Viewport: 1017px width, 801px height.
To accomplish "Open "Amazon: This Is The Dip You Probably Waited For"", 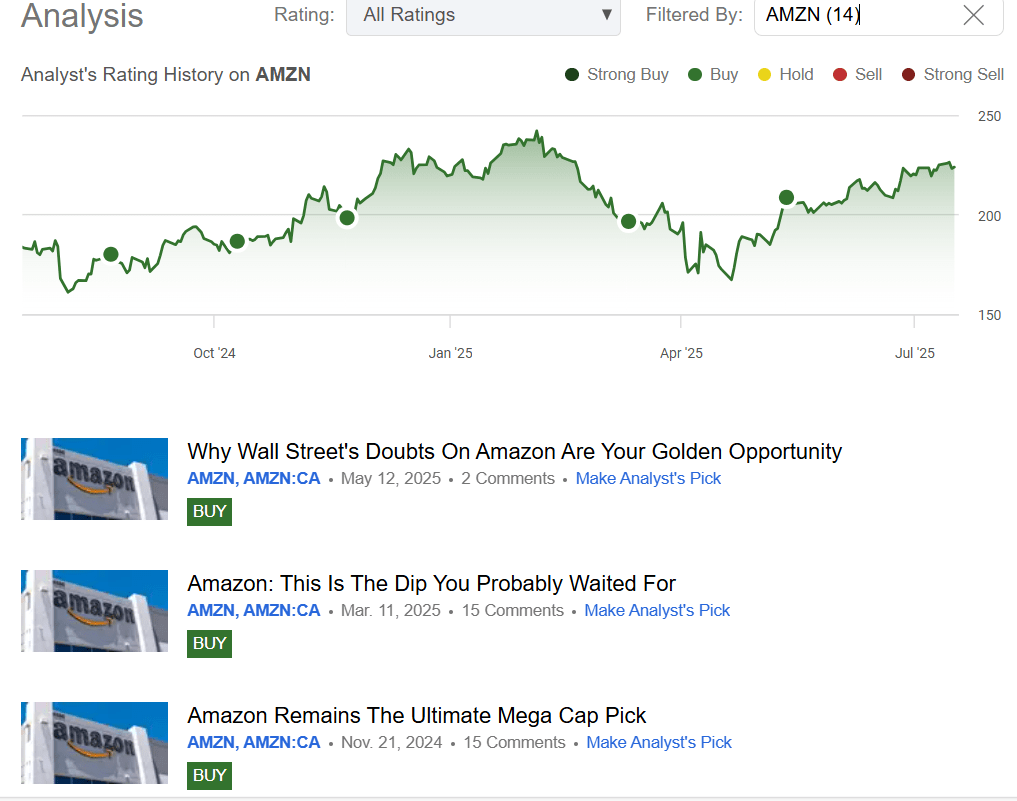I will coord(431,583).
